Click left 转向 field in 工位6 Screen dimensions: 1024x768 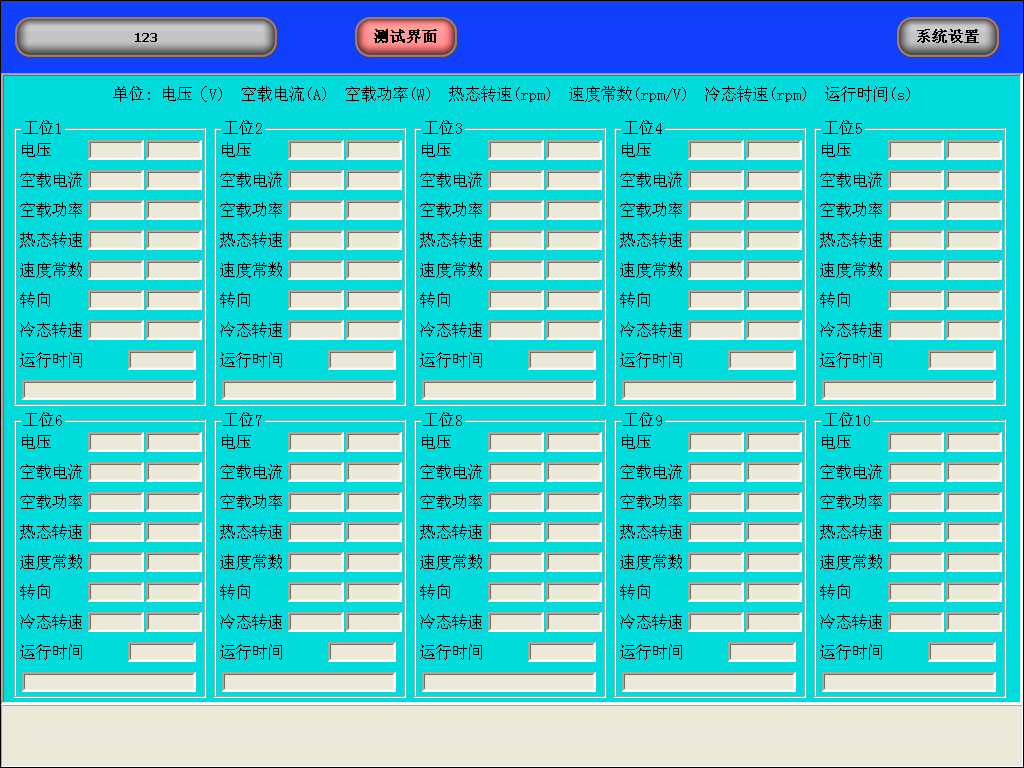(116, 592)
